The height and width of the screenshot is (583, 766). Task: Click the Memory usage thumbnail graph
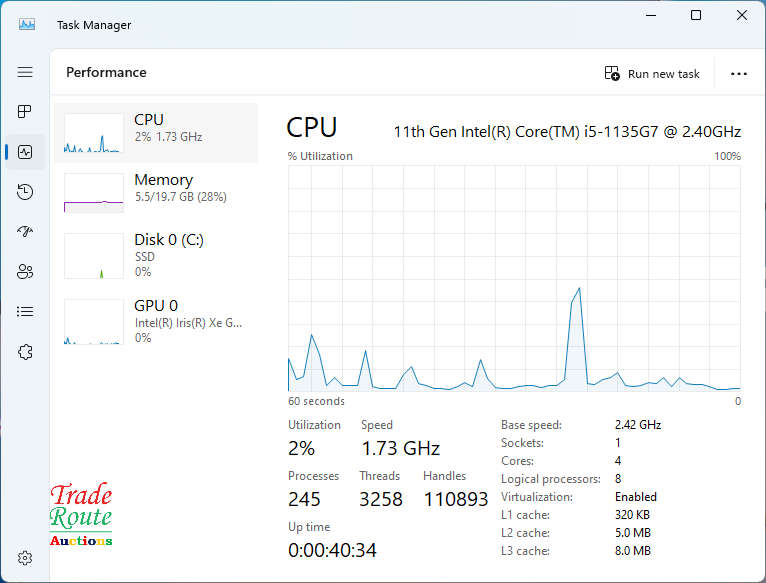point(93,193)
